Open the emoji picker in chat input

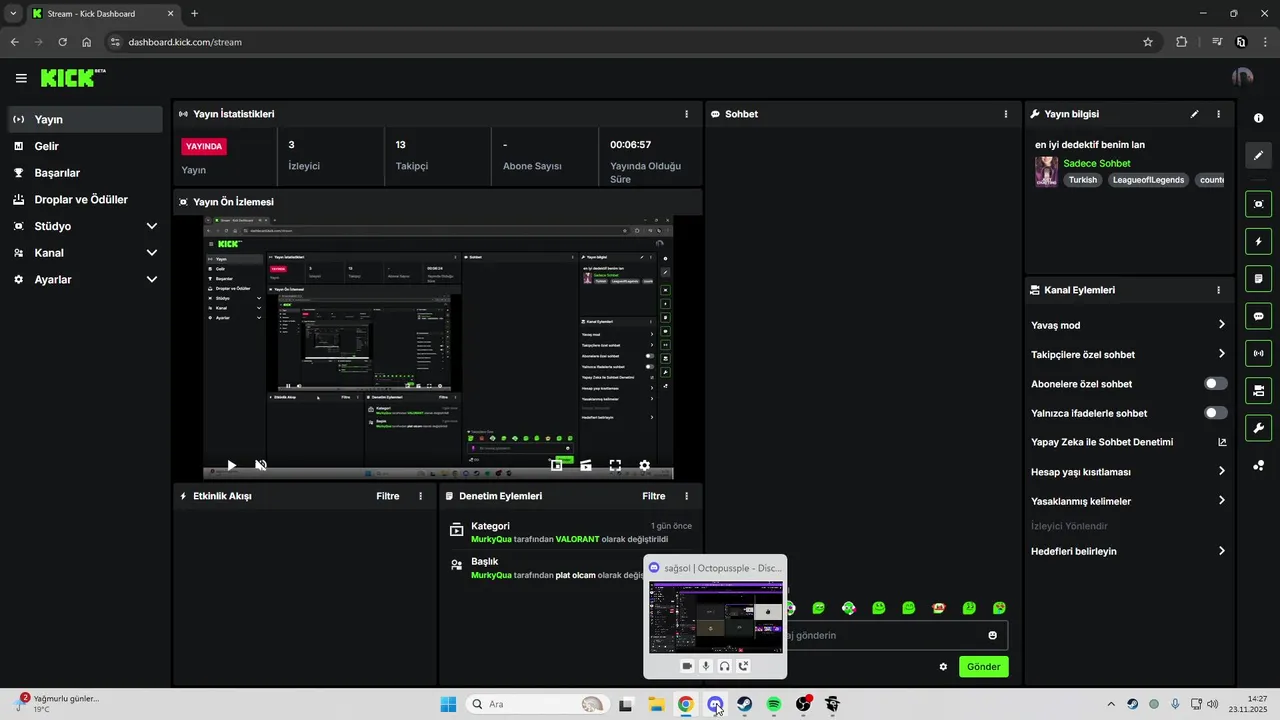992,635
